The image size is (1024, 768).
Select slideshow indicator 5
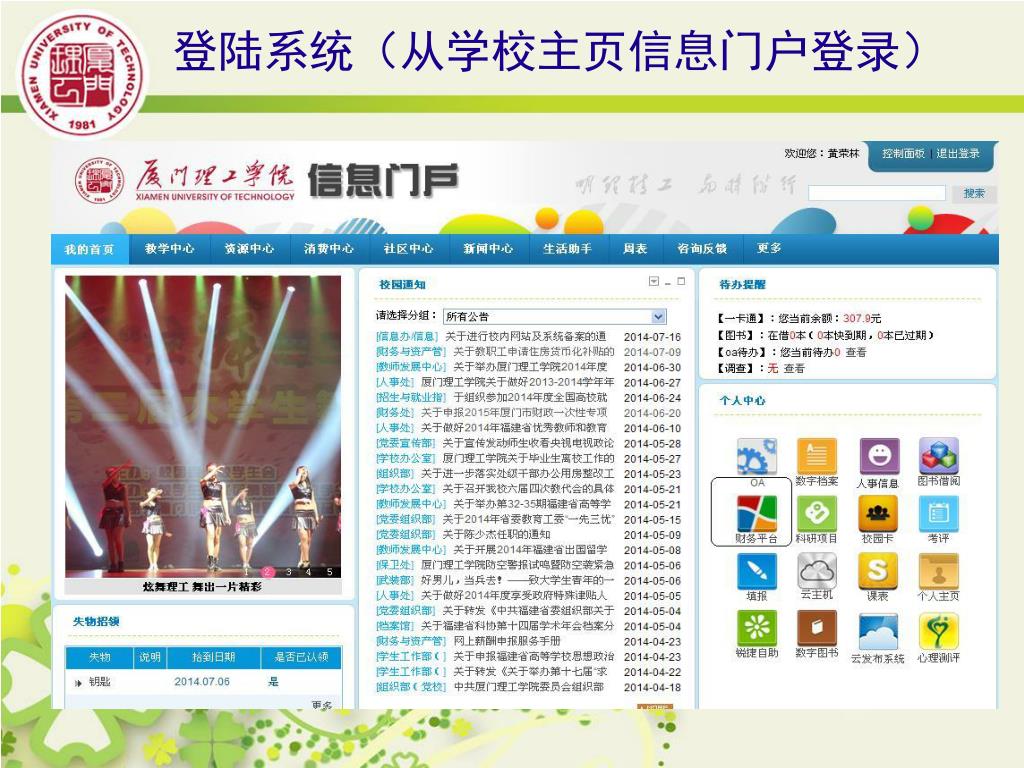point(329,571)
